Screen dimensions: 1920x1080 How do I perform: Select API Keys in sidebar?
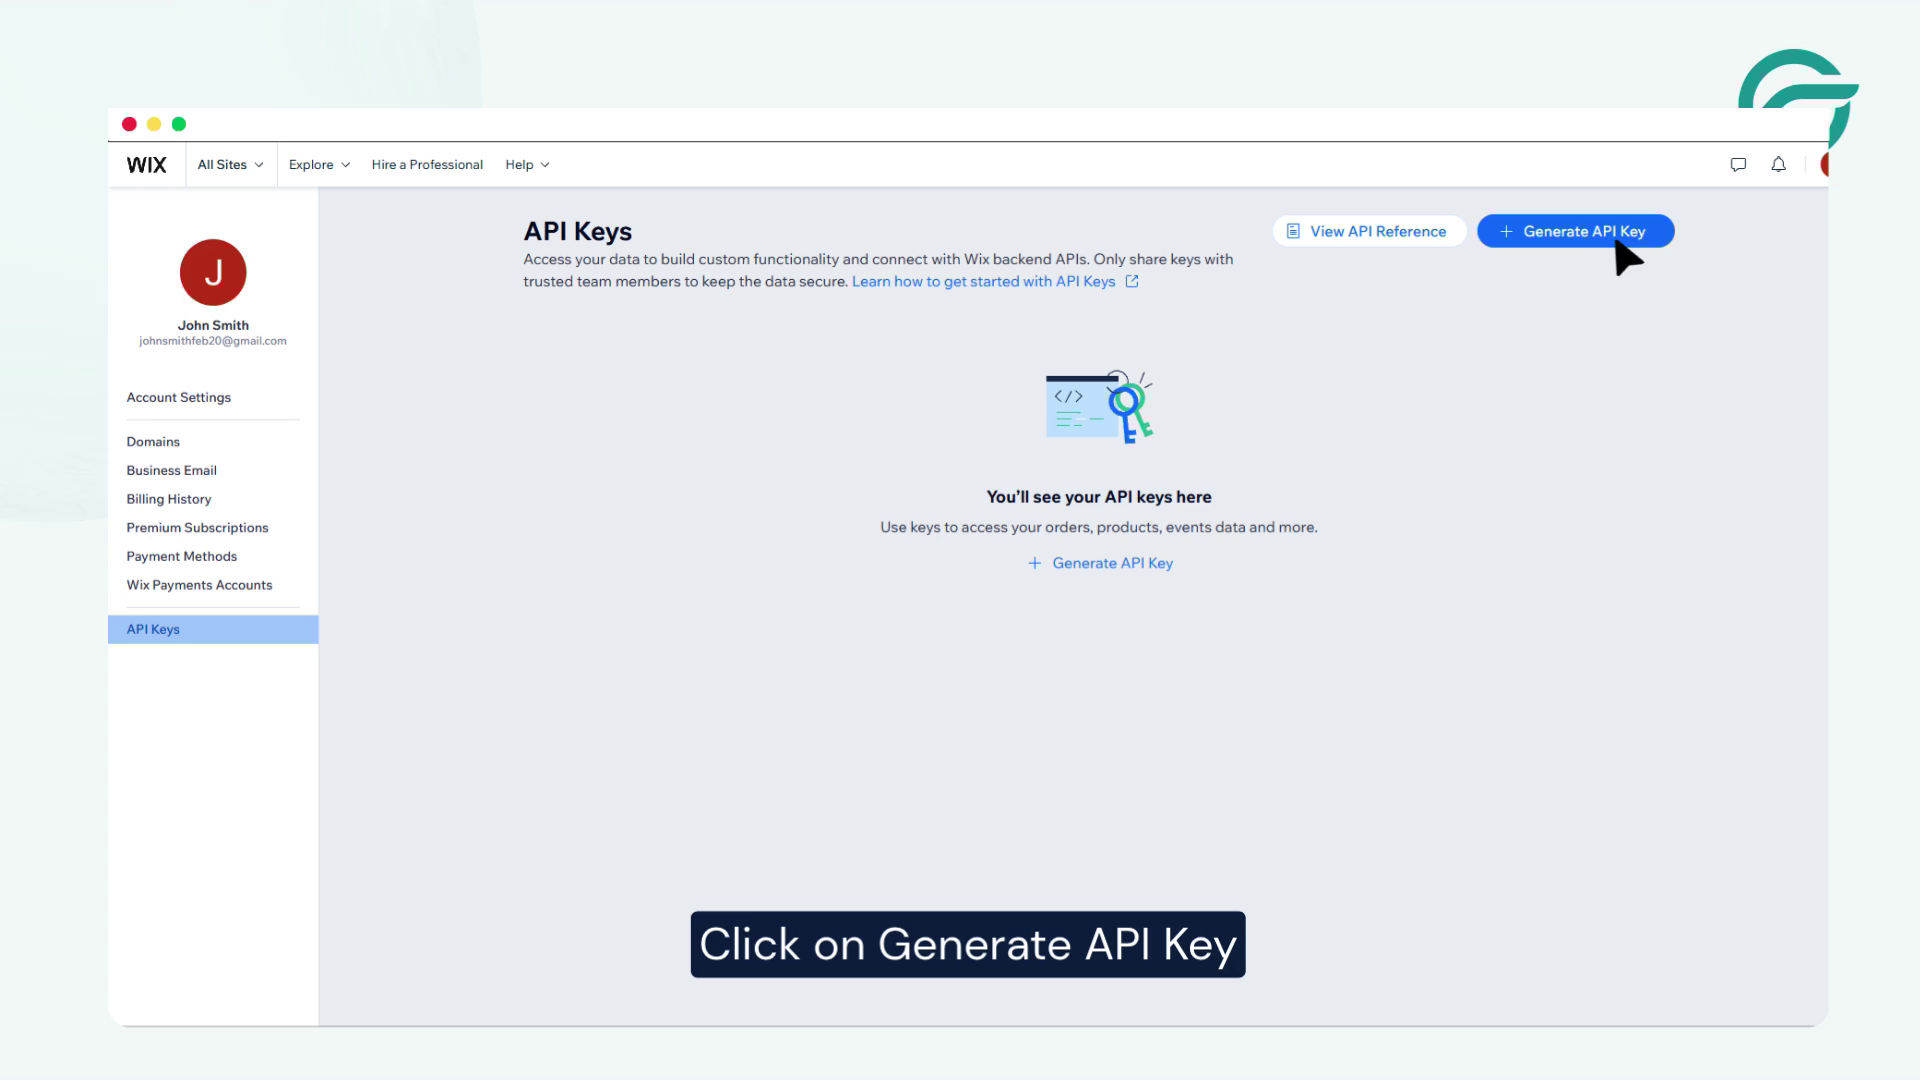point(213,629)
